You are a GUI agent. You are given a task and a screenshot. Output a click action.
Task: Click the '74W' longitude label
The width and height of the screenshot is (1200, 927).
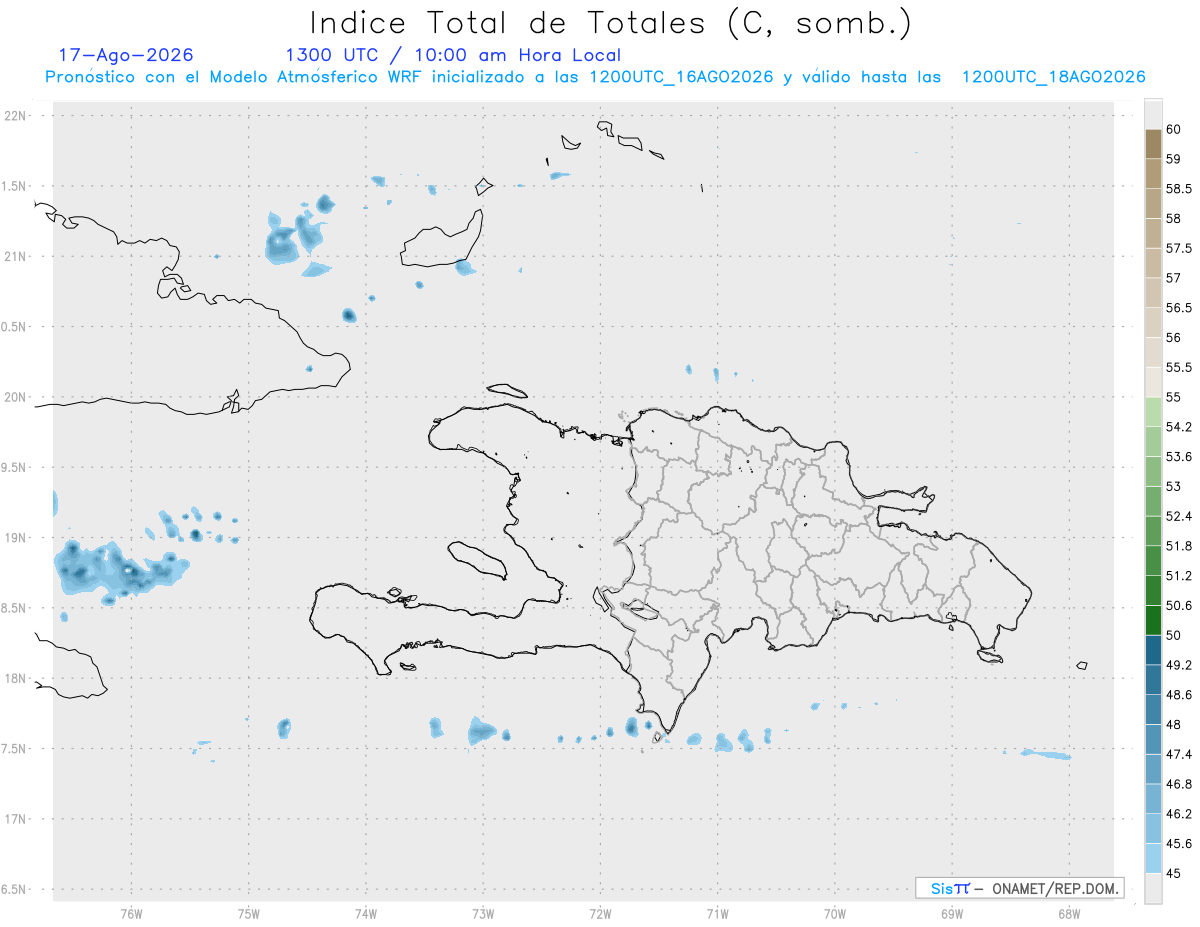coord(366,914)
